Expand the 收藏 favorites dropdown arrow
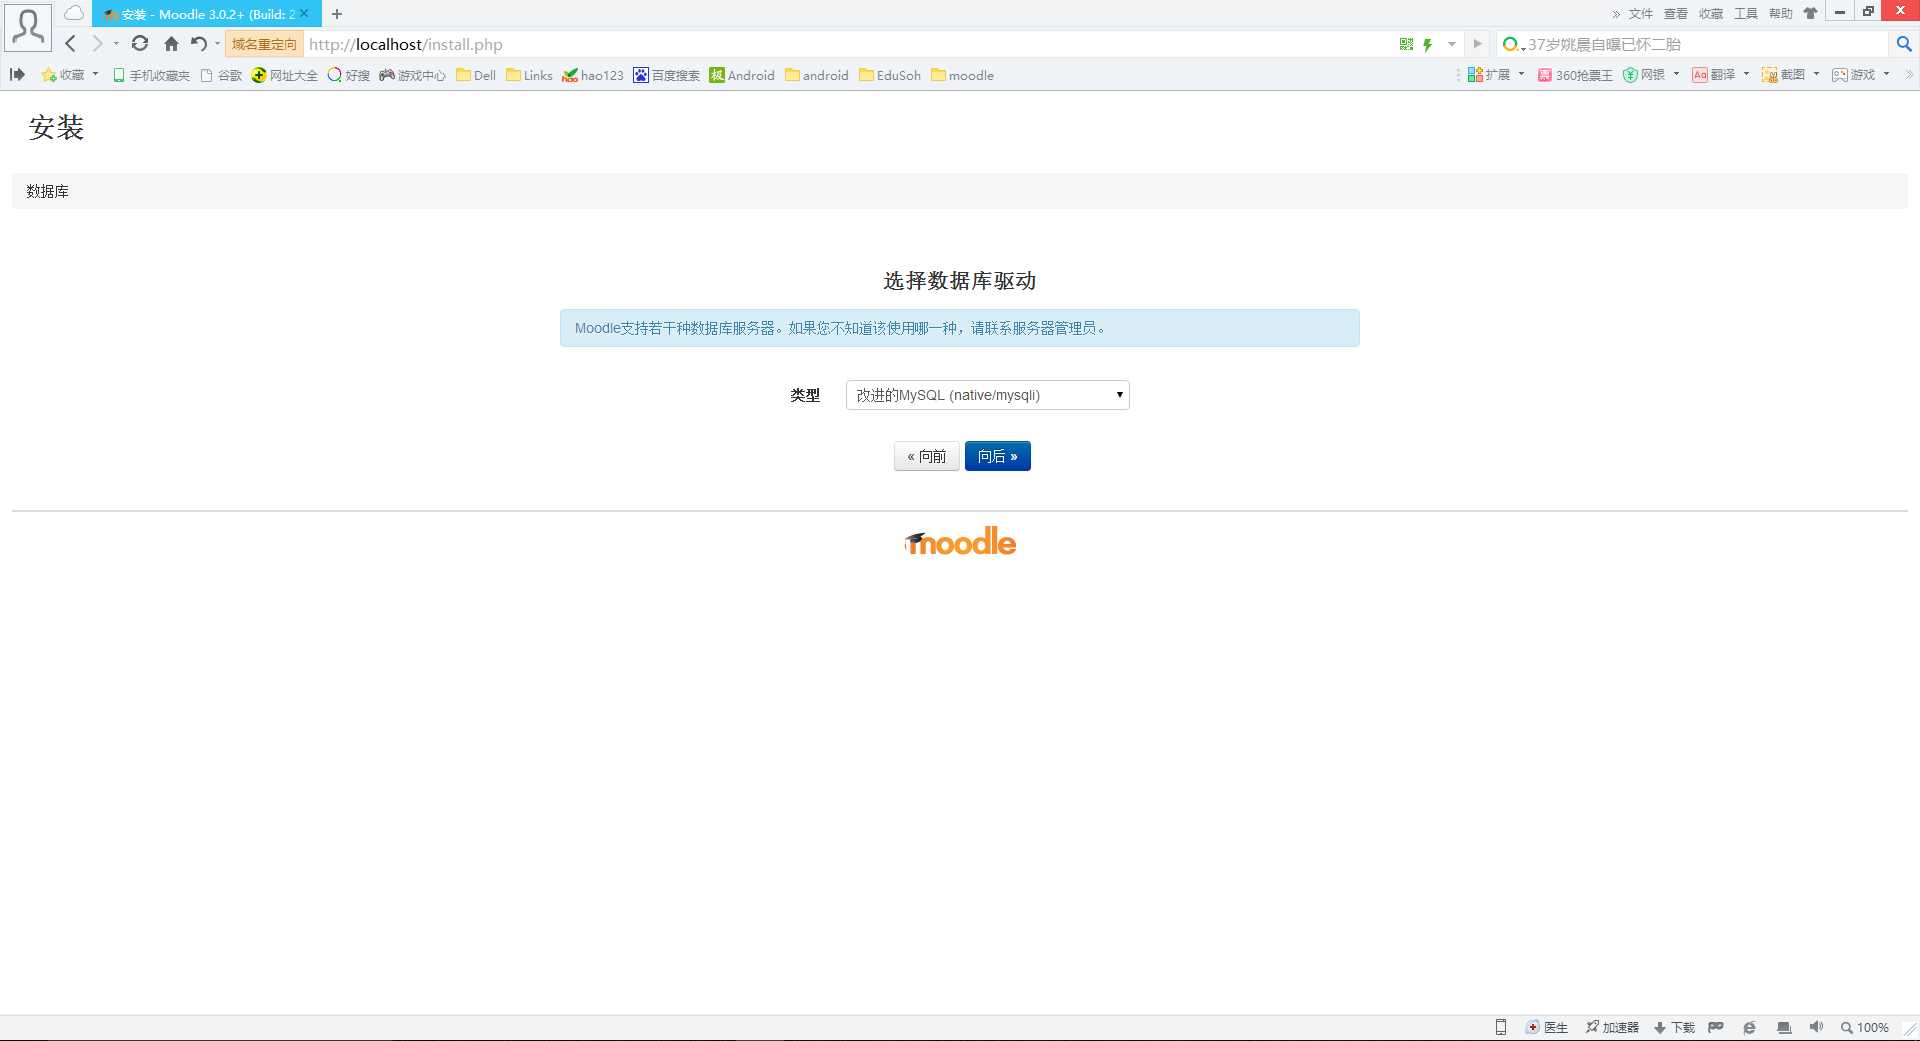The width and height of the screenshot is (1920, 1041). (x=96, y=74)
